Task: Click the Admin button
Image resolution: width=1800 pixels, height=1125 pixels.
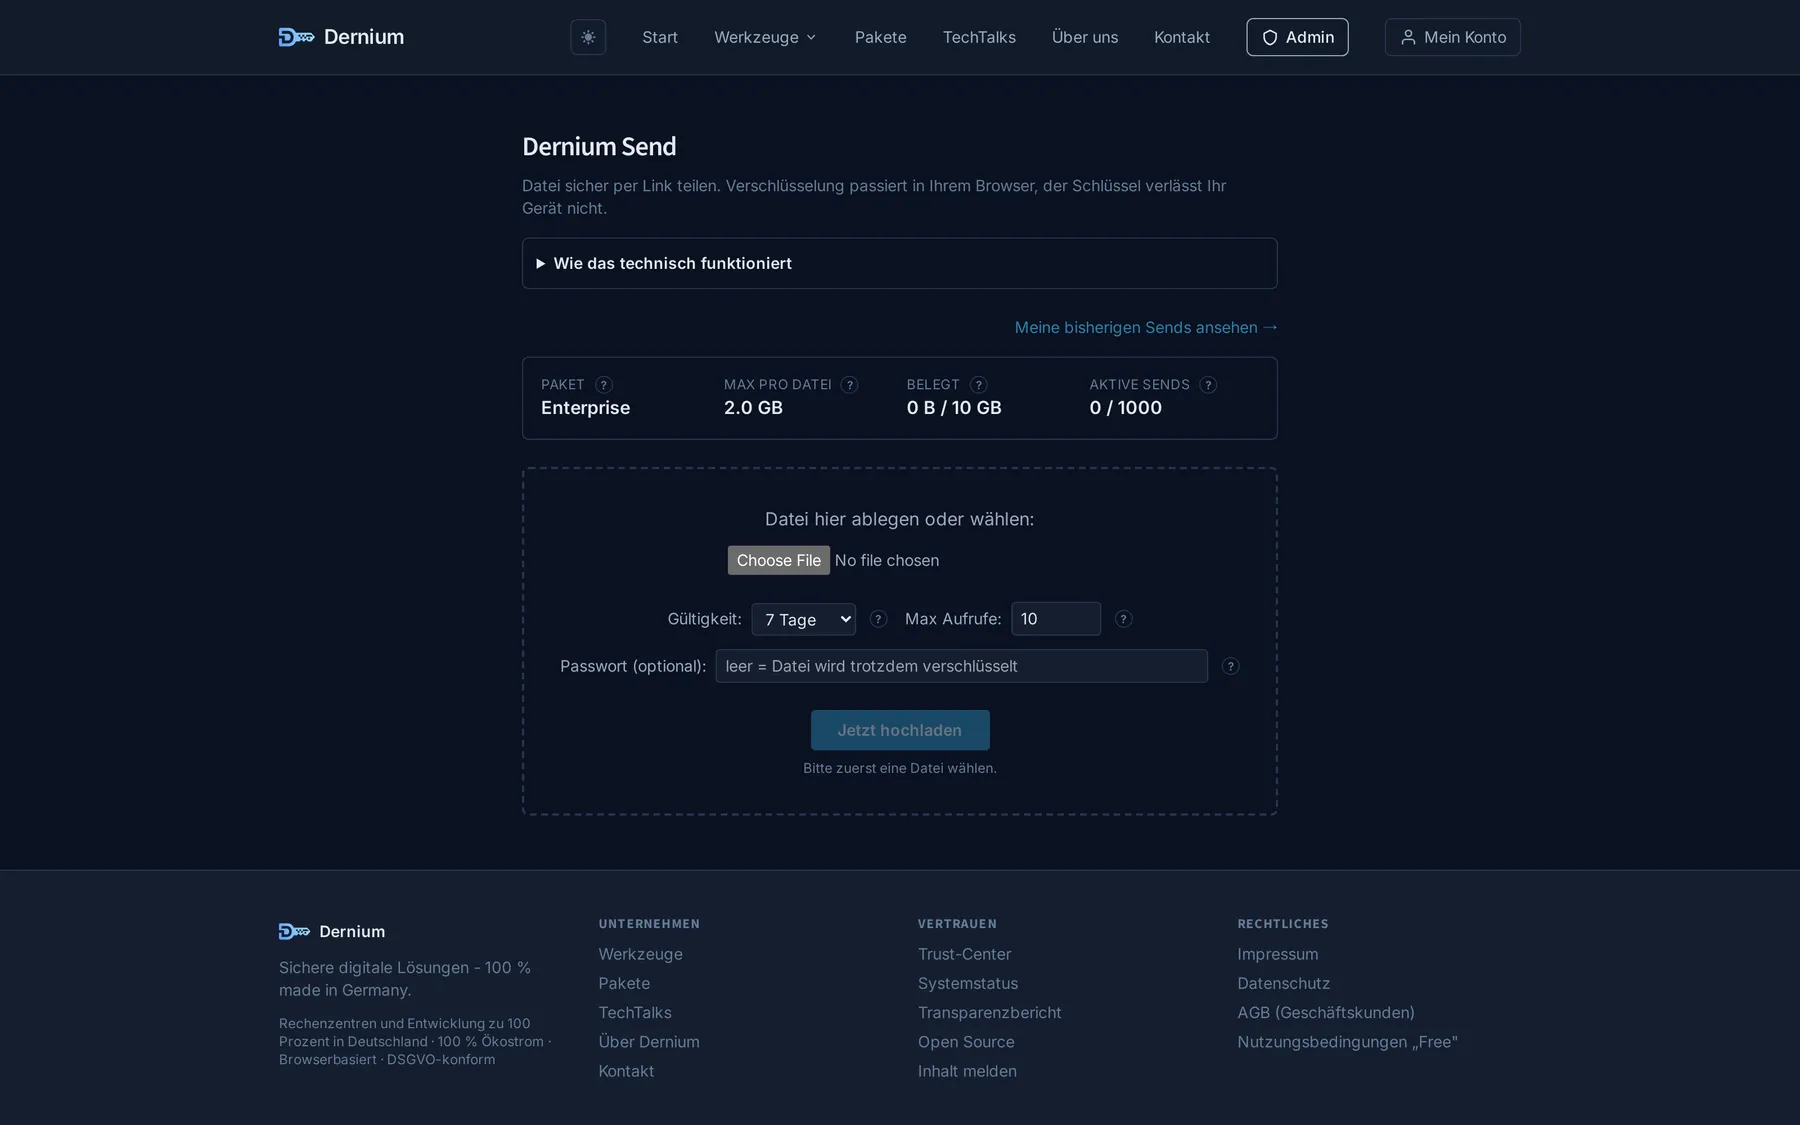Action: coord(1297,37)
